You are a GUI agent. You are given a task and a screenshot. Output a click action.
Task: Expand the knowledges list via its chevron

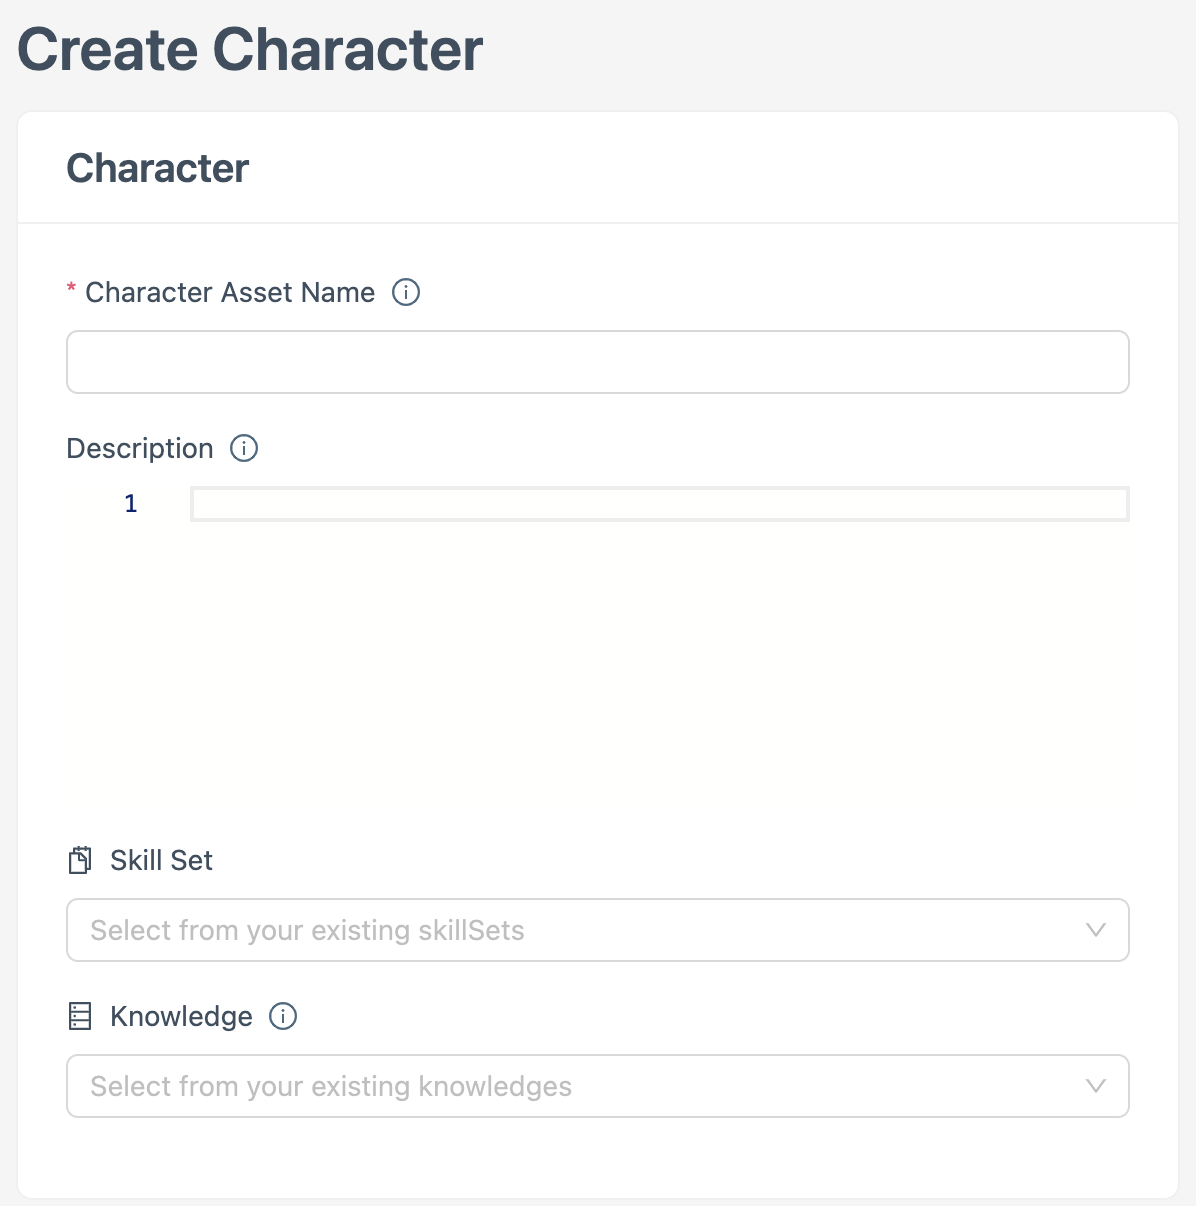tap(1096, 1086)
